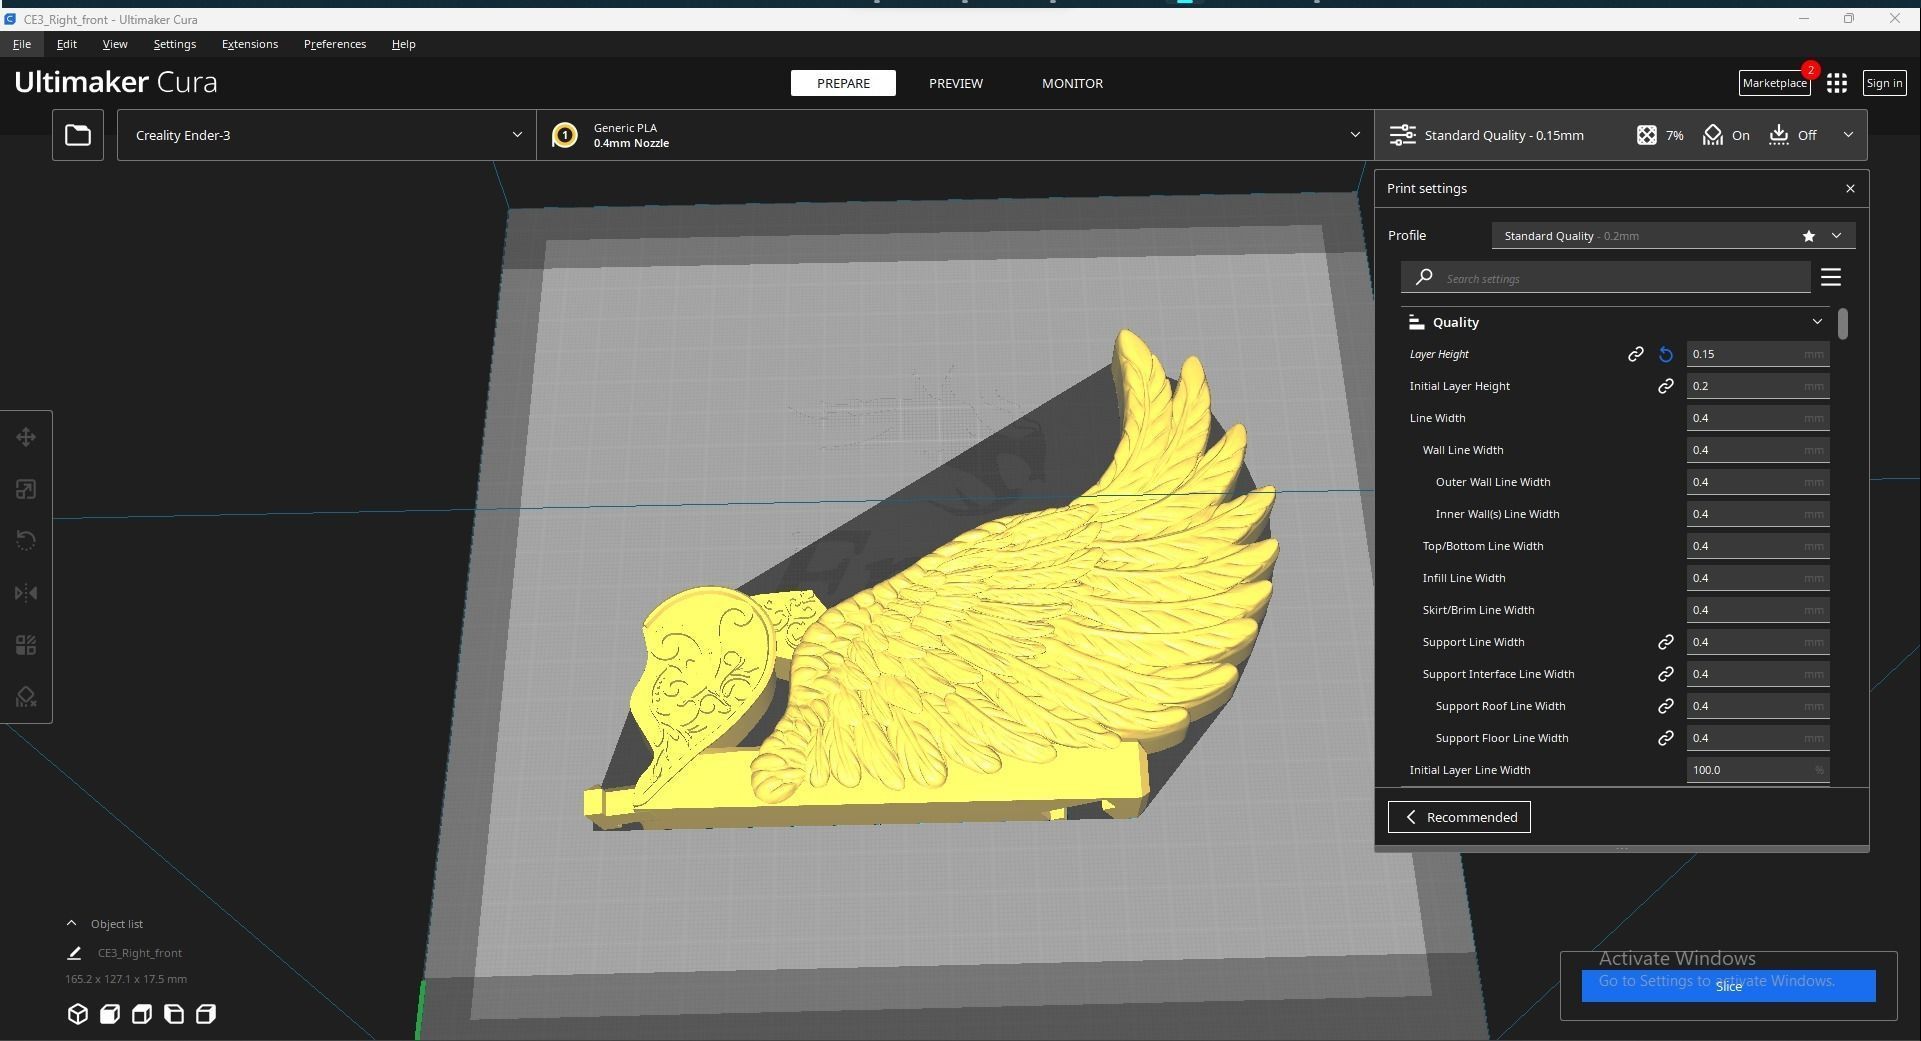This screenshot has width=1921, height=1041.
Task: Edit the Initial Layer Height value field
Action: pos(1758,386)
